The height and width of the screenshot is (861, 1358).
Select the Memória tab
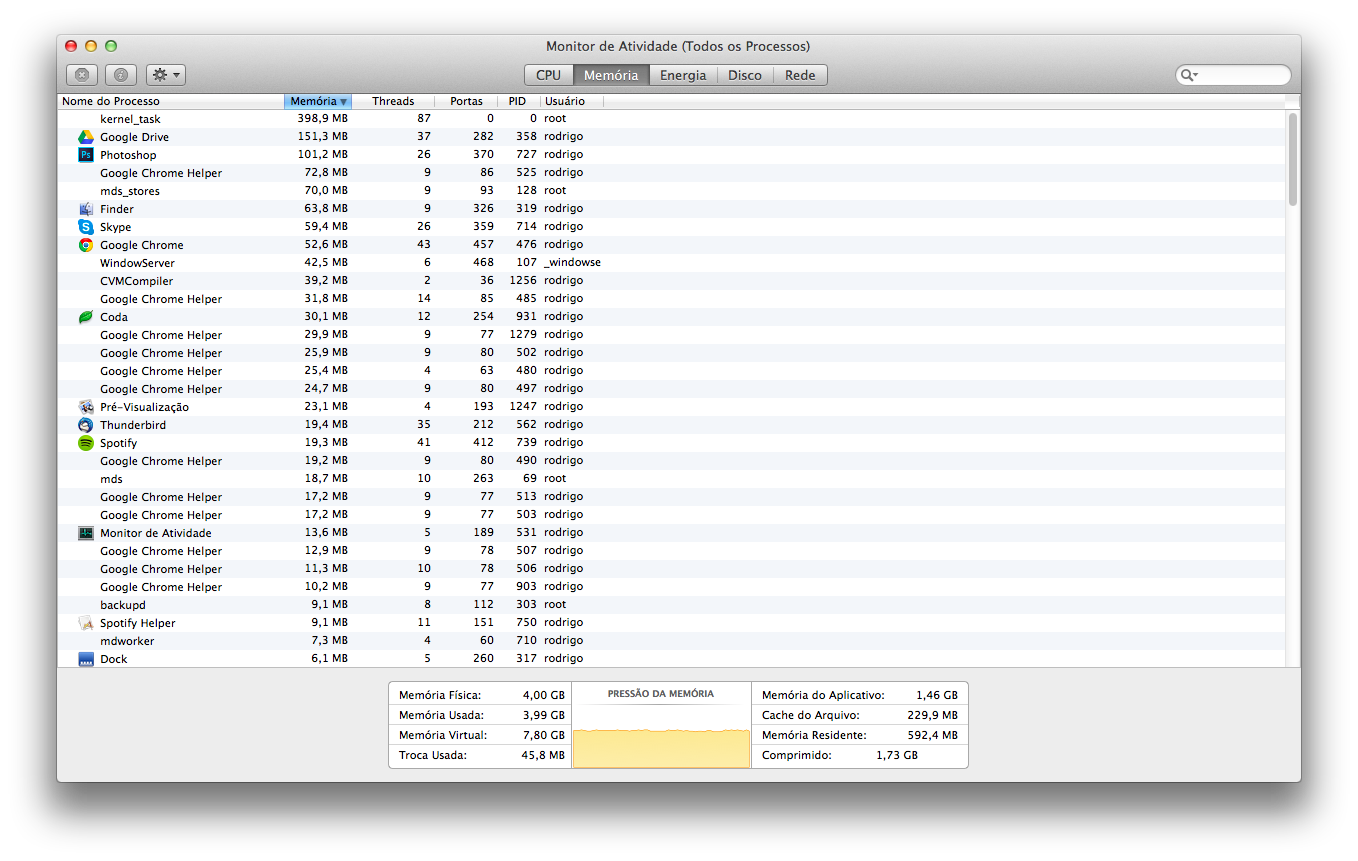coord(611,75)
